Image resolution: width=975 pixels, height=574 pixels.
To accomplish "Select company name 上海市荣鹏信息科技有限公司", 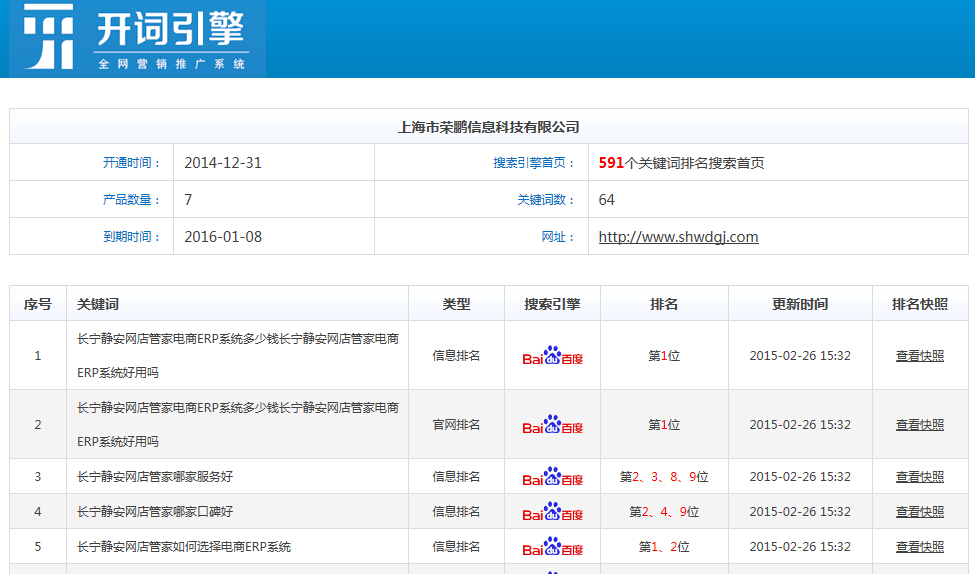I will (x=489, y=127).
